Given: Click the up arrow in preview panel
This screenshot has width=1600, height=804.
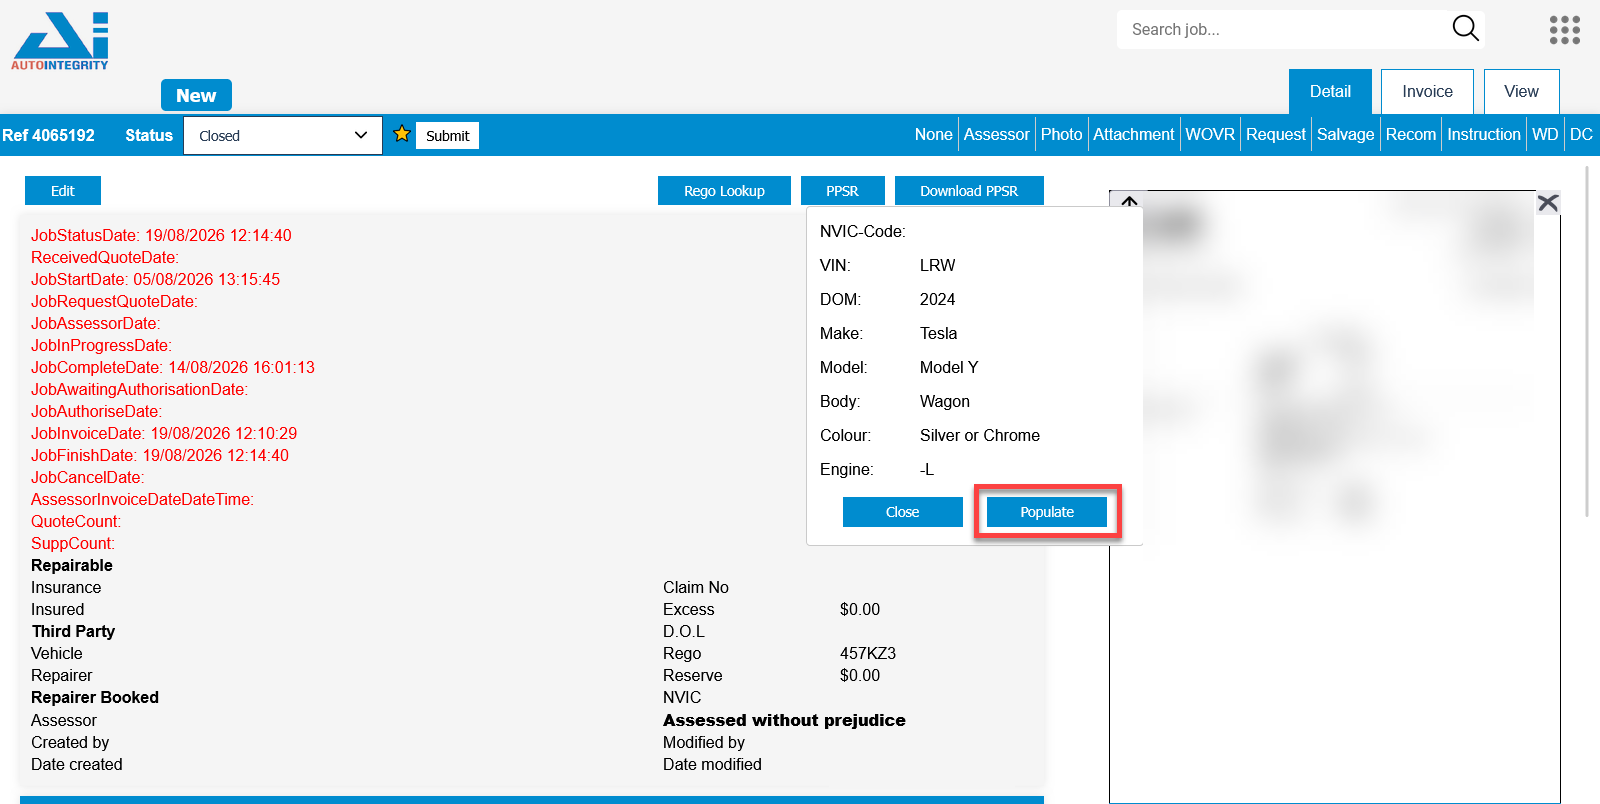Looking at the screenshot, I should pyautogui.click(x=1129, y=201).
